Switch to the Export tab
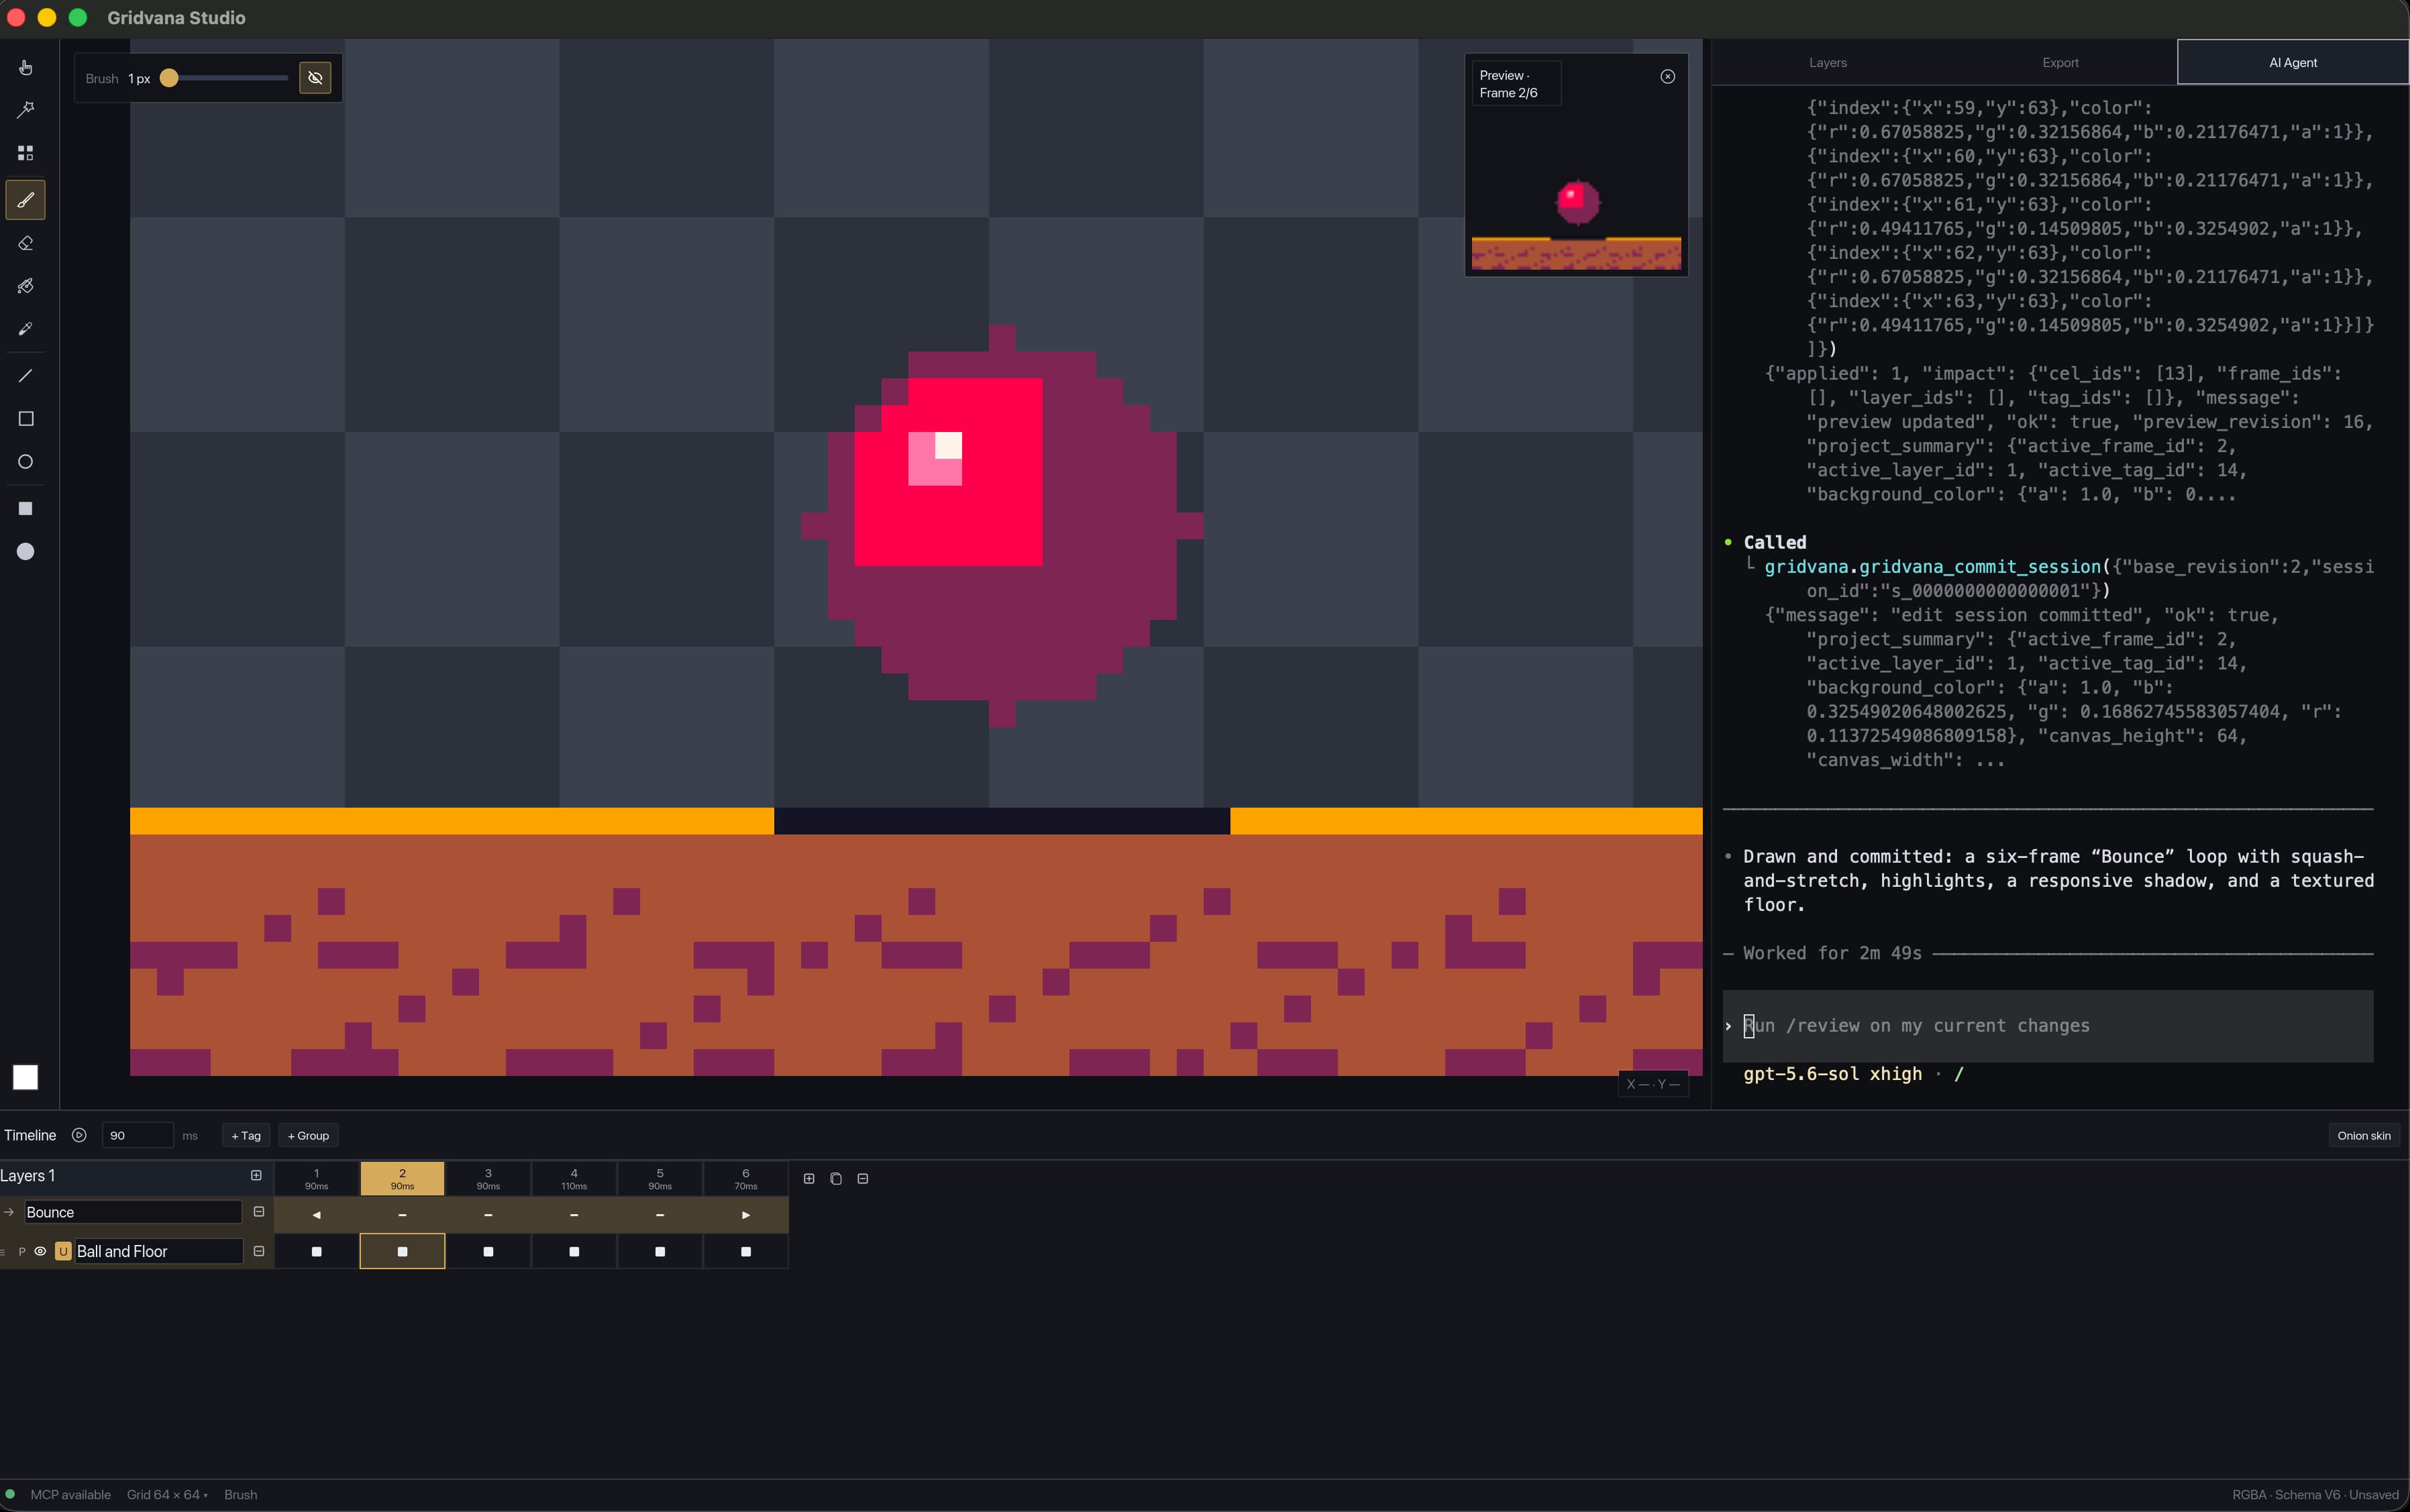This screenshot has width=2410, height=1512. click(2060, 63)
